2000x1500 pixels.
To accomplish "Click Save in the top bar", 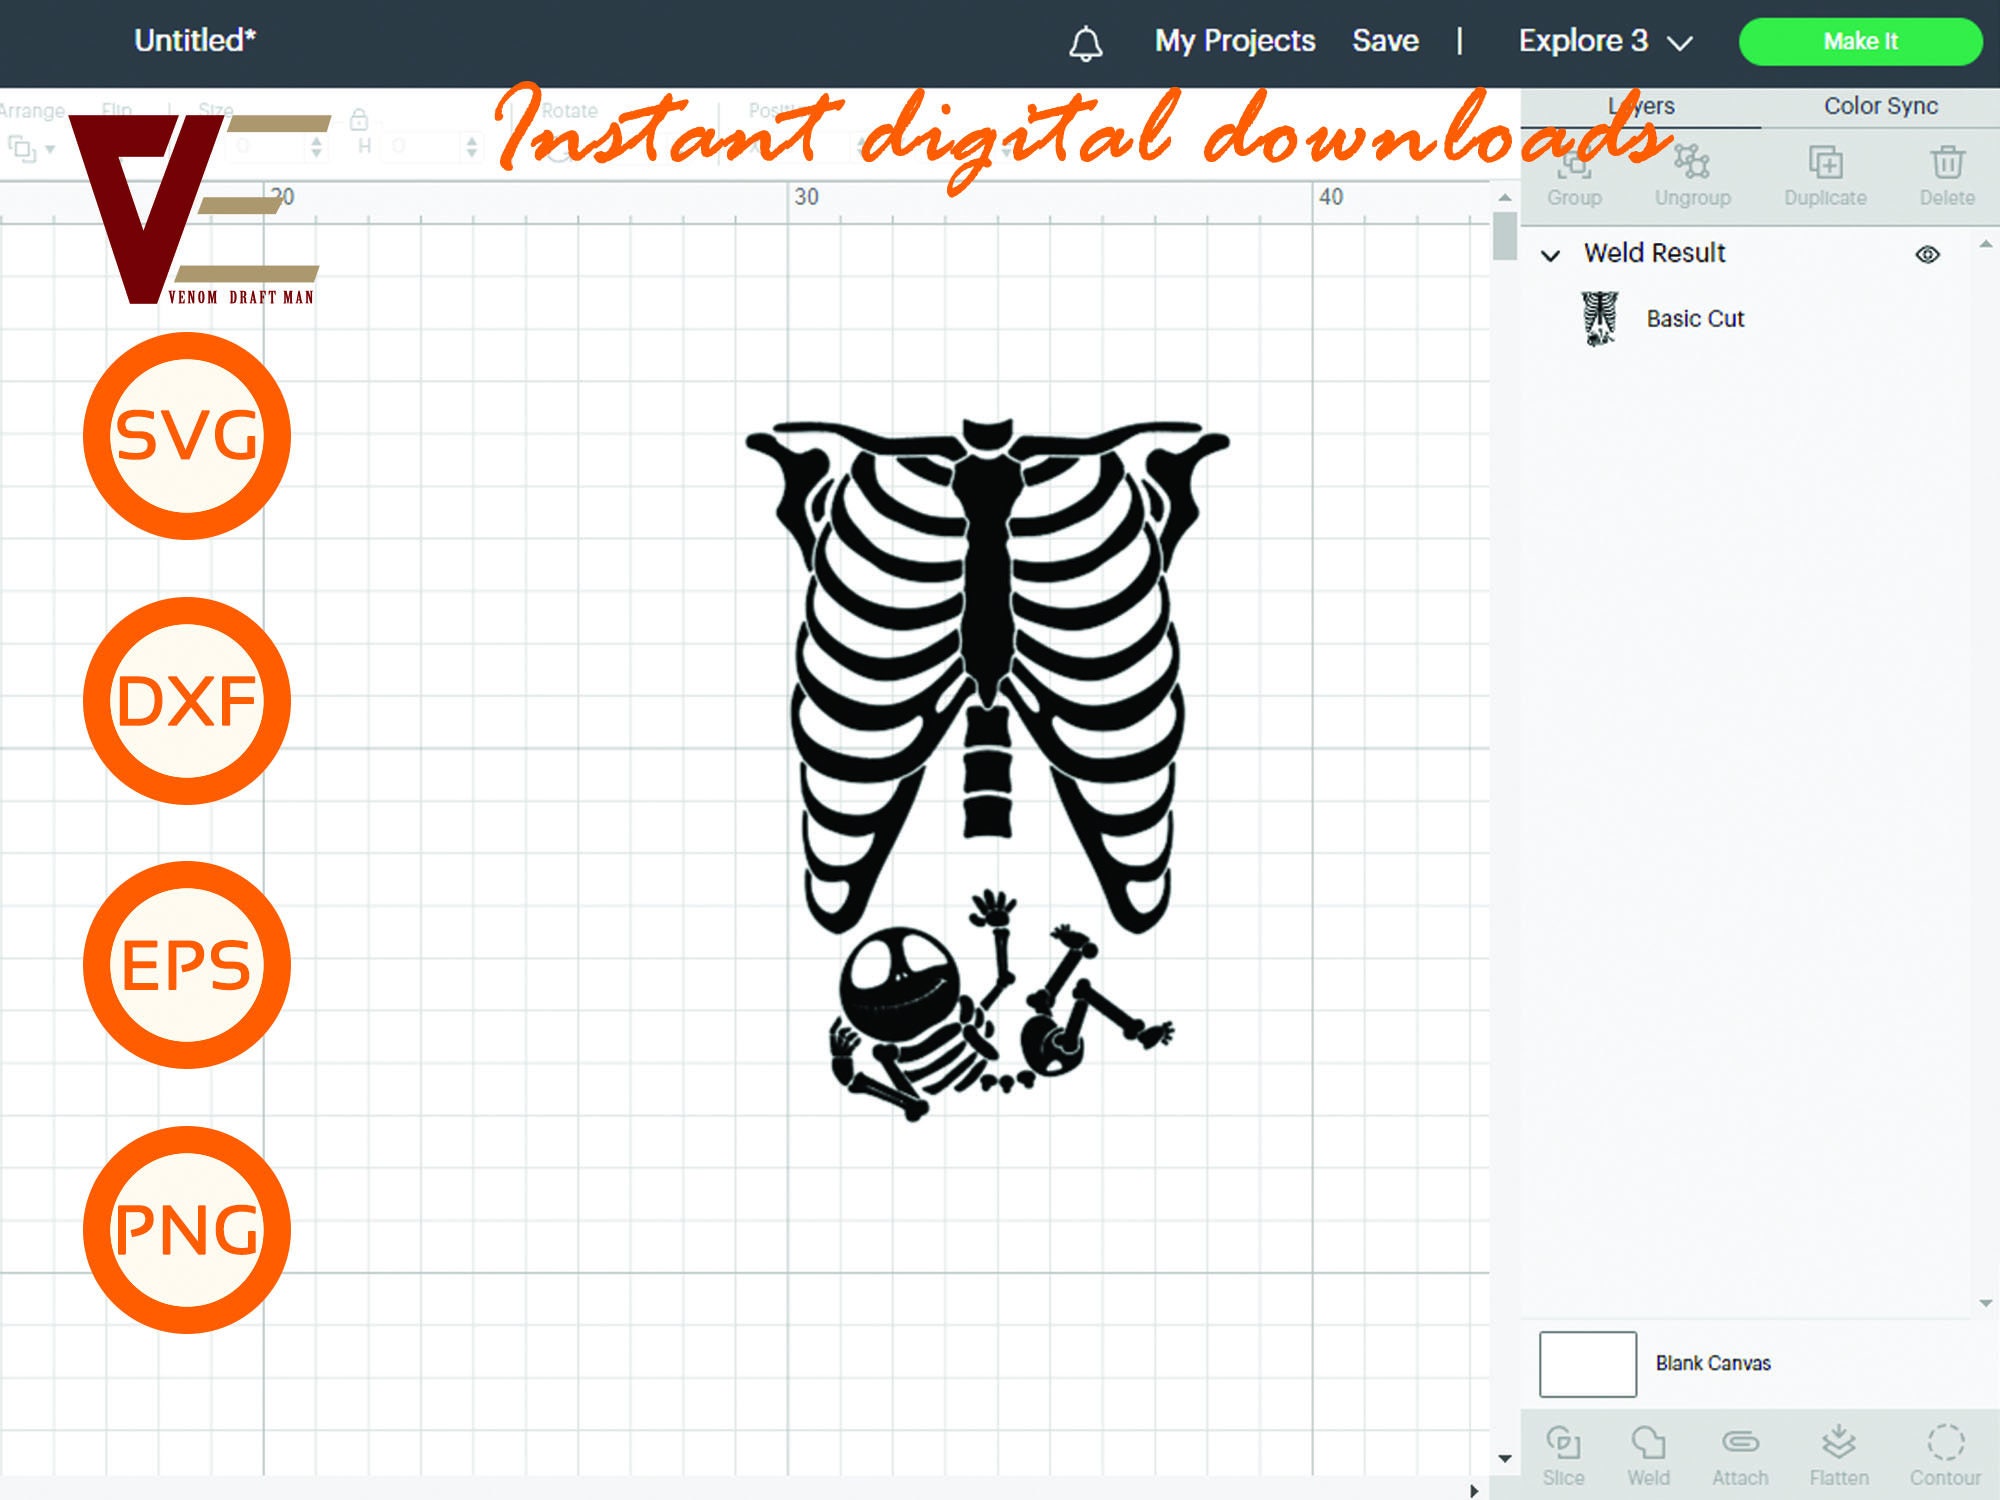I will 1386,40.
